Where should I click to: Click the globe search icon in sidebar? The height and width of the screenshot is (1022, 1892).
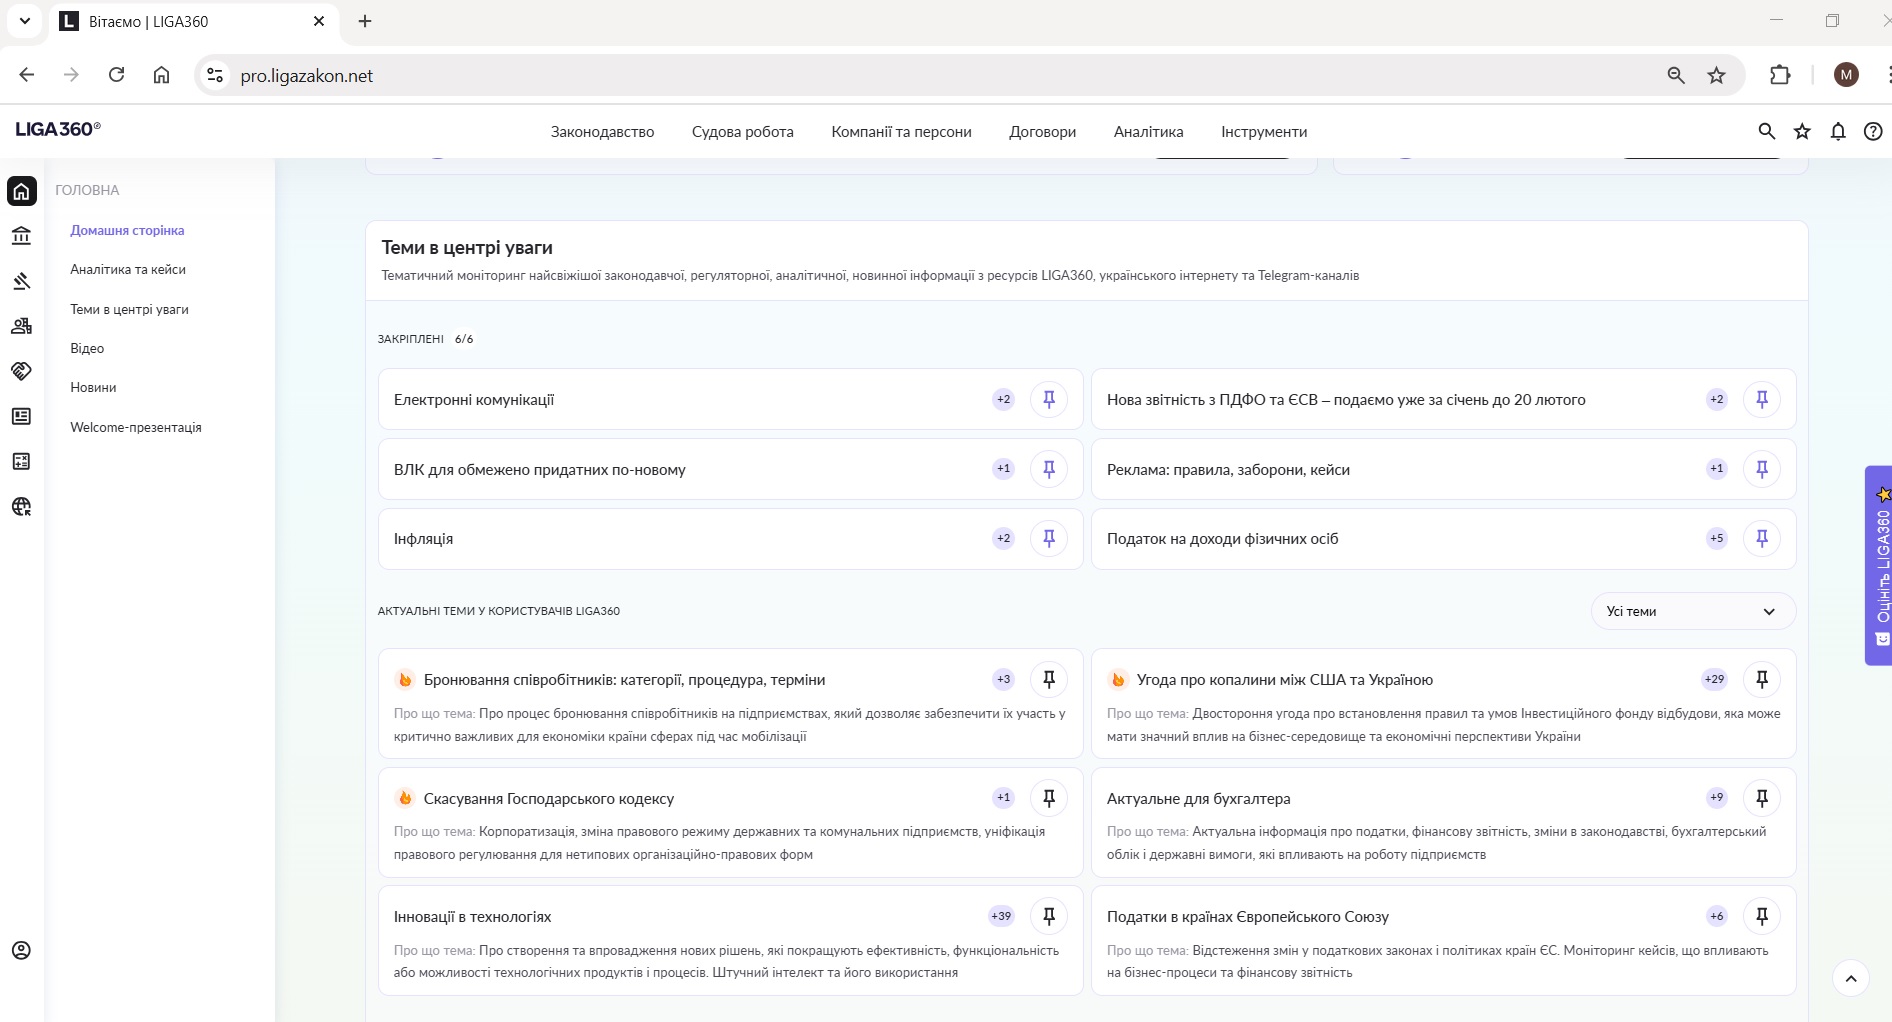pos(21,507)
